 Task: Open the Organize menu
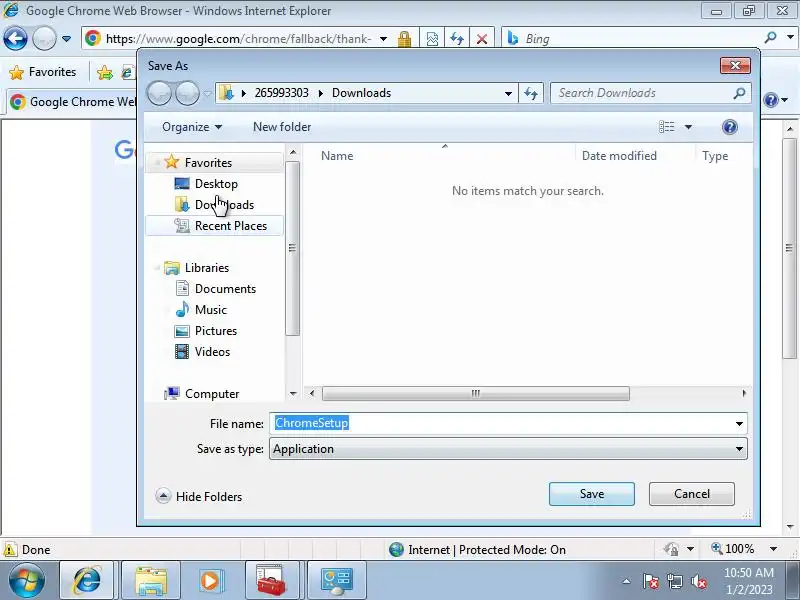192,127
